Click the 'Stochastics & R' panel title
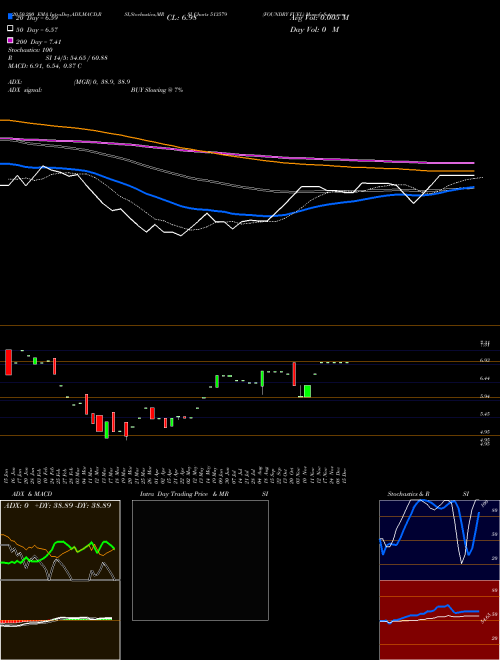Viewport: 500px width, 660px height. pyautogui.click(x=409, y=494)
